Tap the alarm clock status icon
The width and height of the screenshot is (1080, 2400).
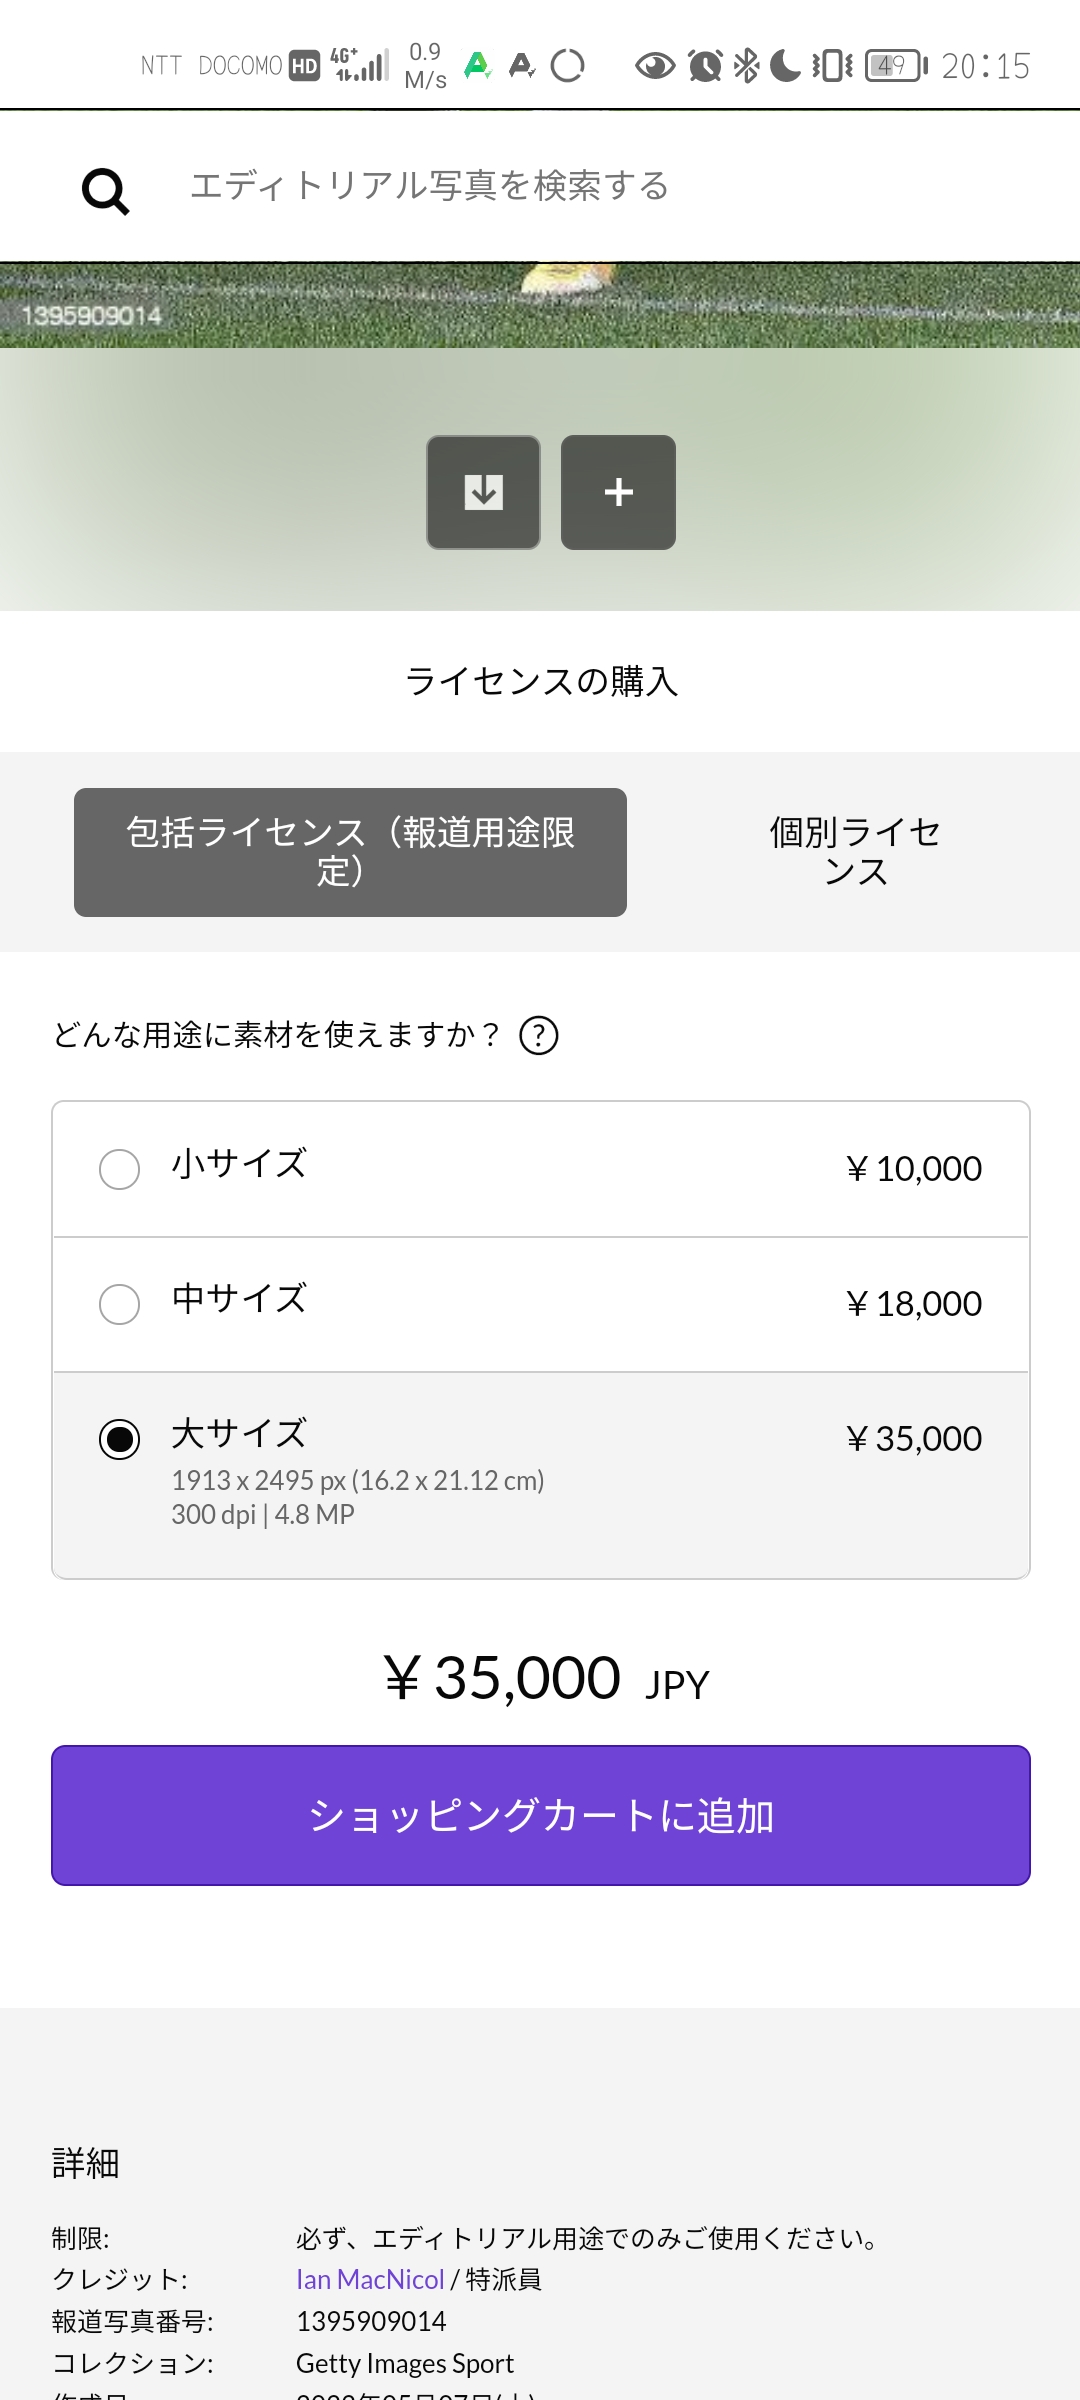click(x=706, y=66)
